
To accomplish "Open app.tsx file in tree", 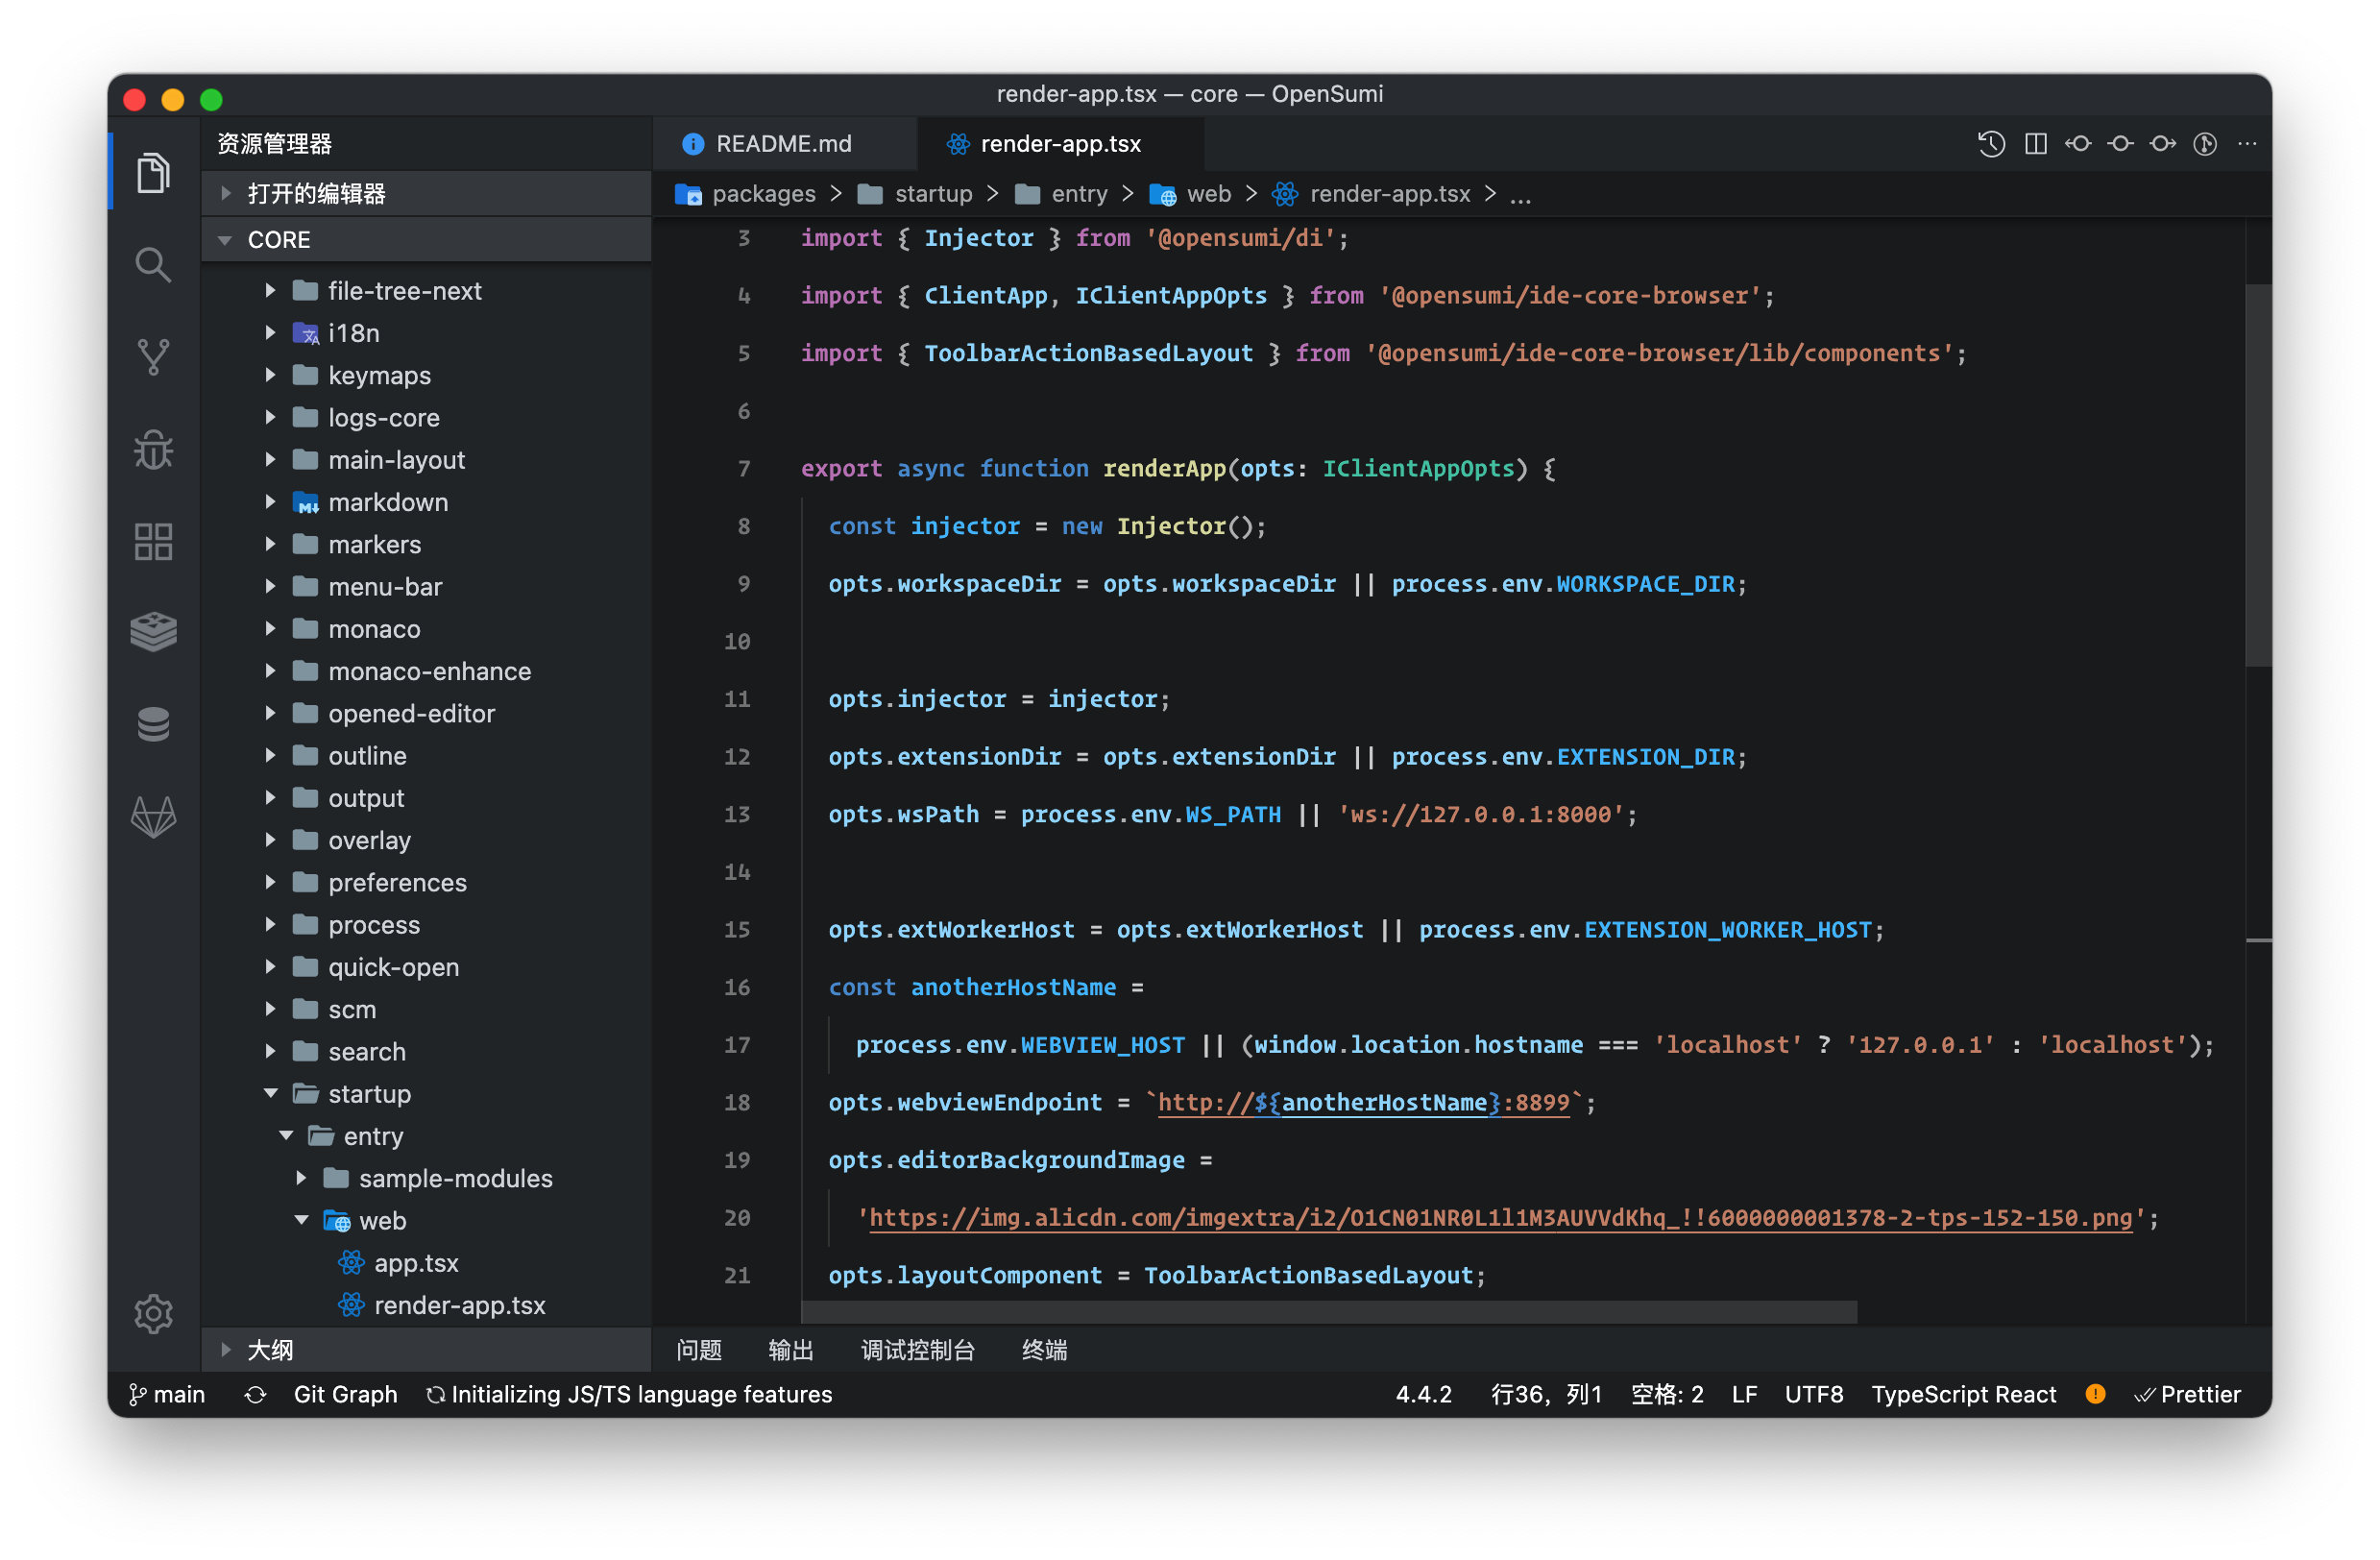I will (416, 1263).
